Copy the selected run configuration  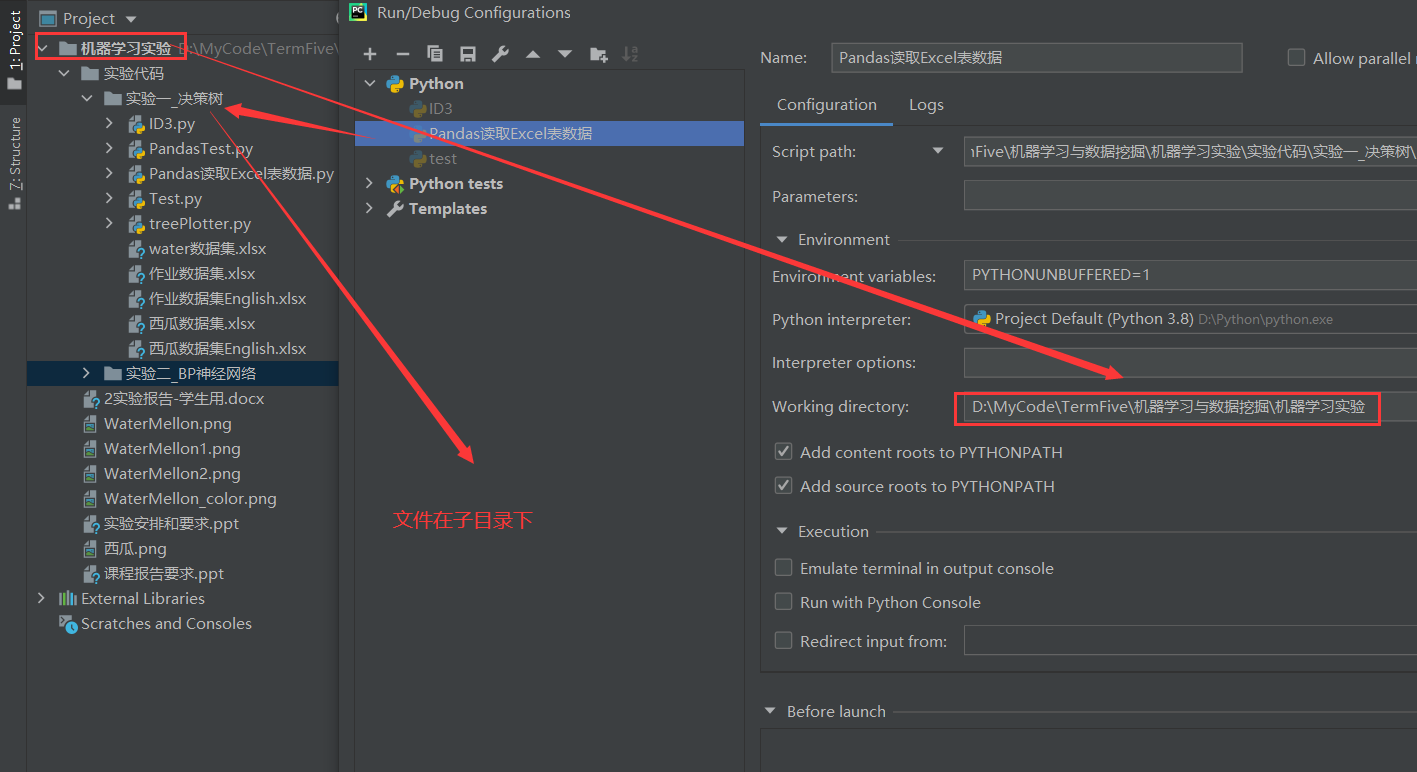coord(434,54)
